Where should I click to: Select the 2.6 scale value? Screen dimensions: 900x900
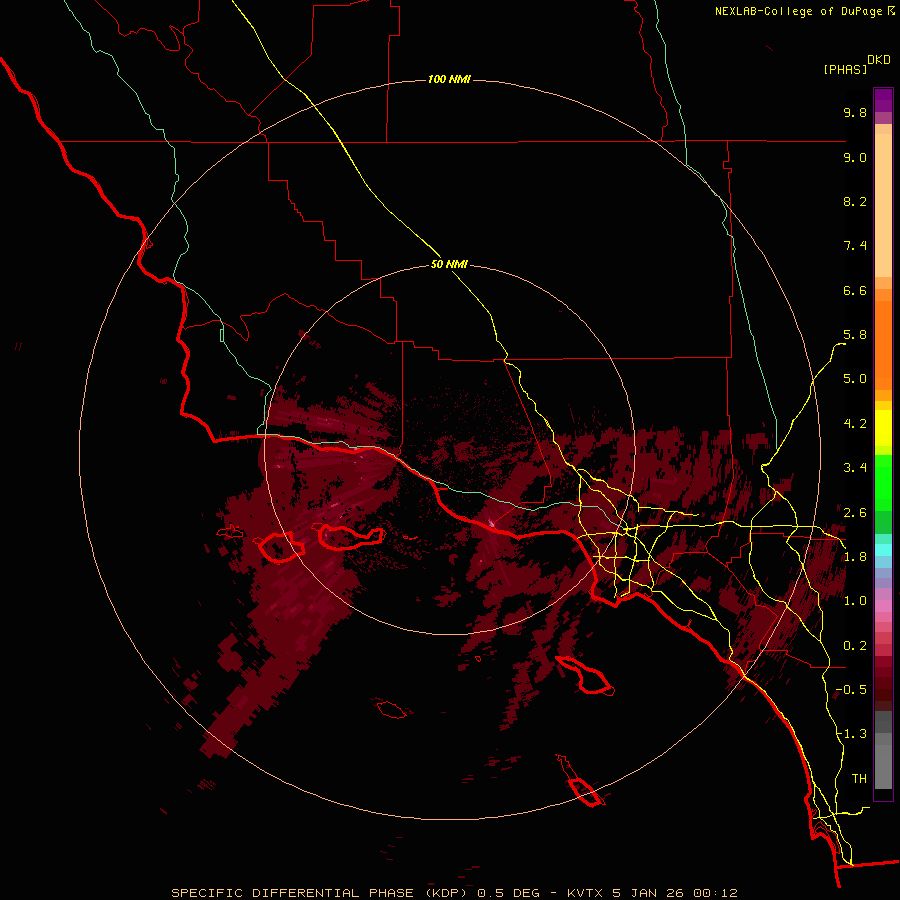pyautogui.click(x=855, y=513)
